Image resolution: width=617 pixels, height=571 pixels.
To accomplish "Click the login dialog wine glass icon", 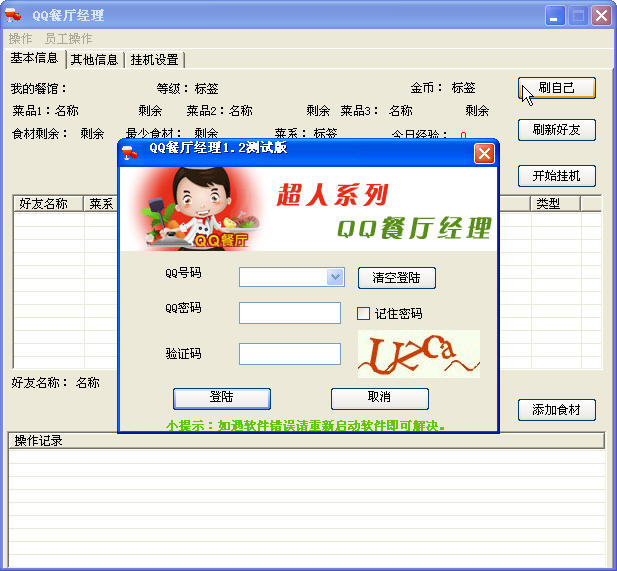I will point(129,152).
